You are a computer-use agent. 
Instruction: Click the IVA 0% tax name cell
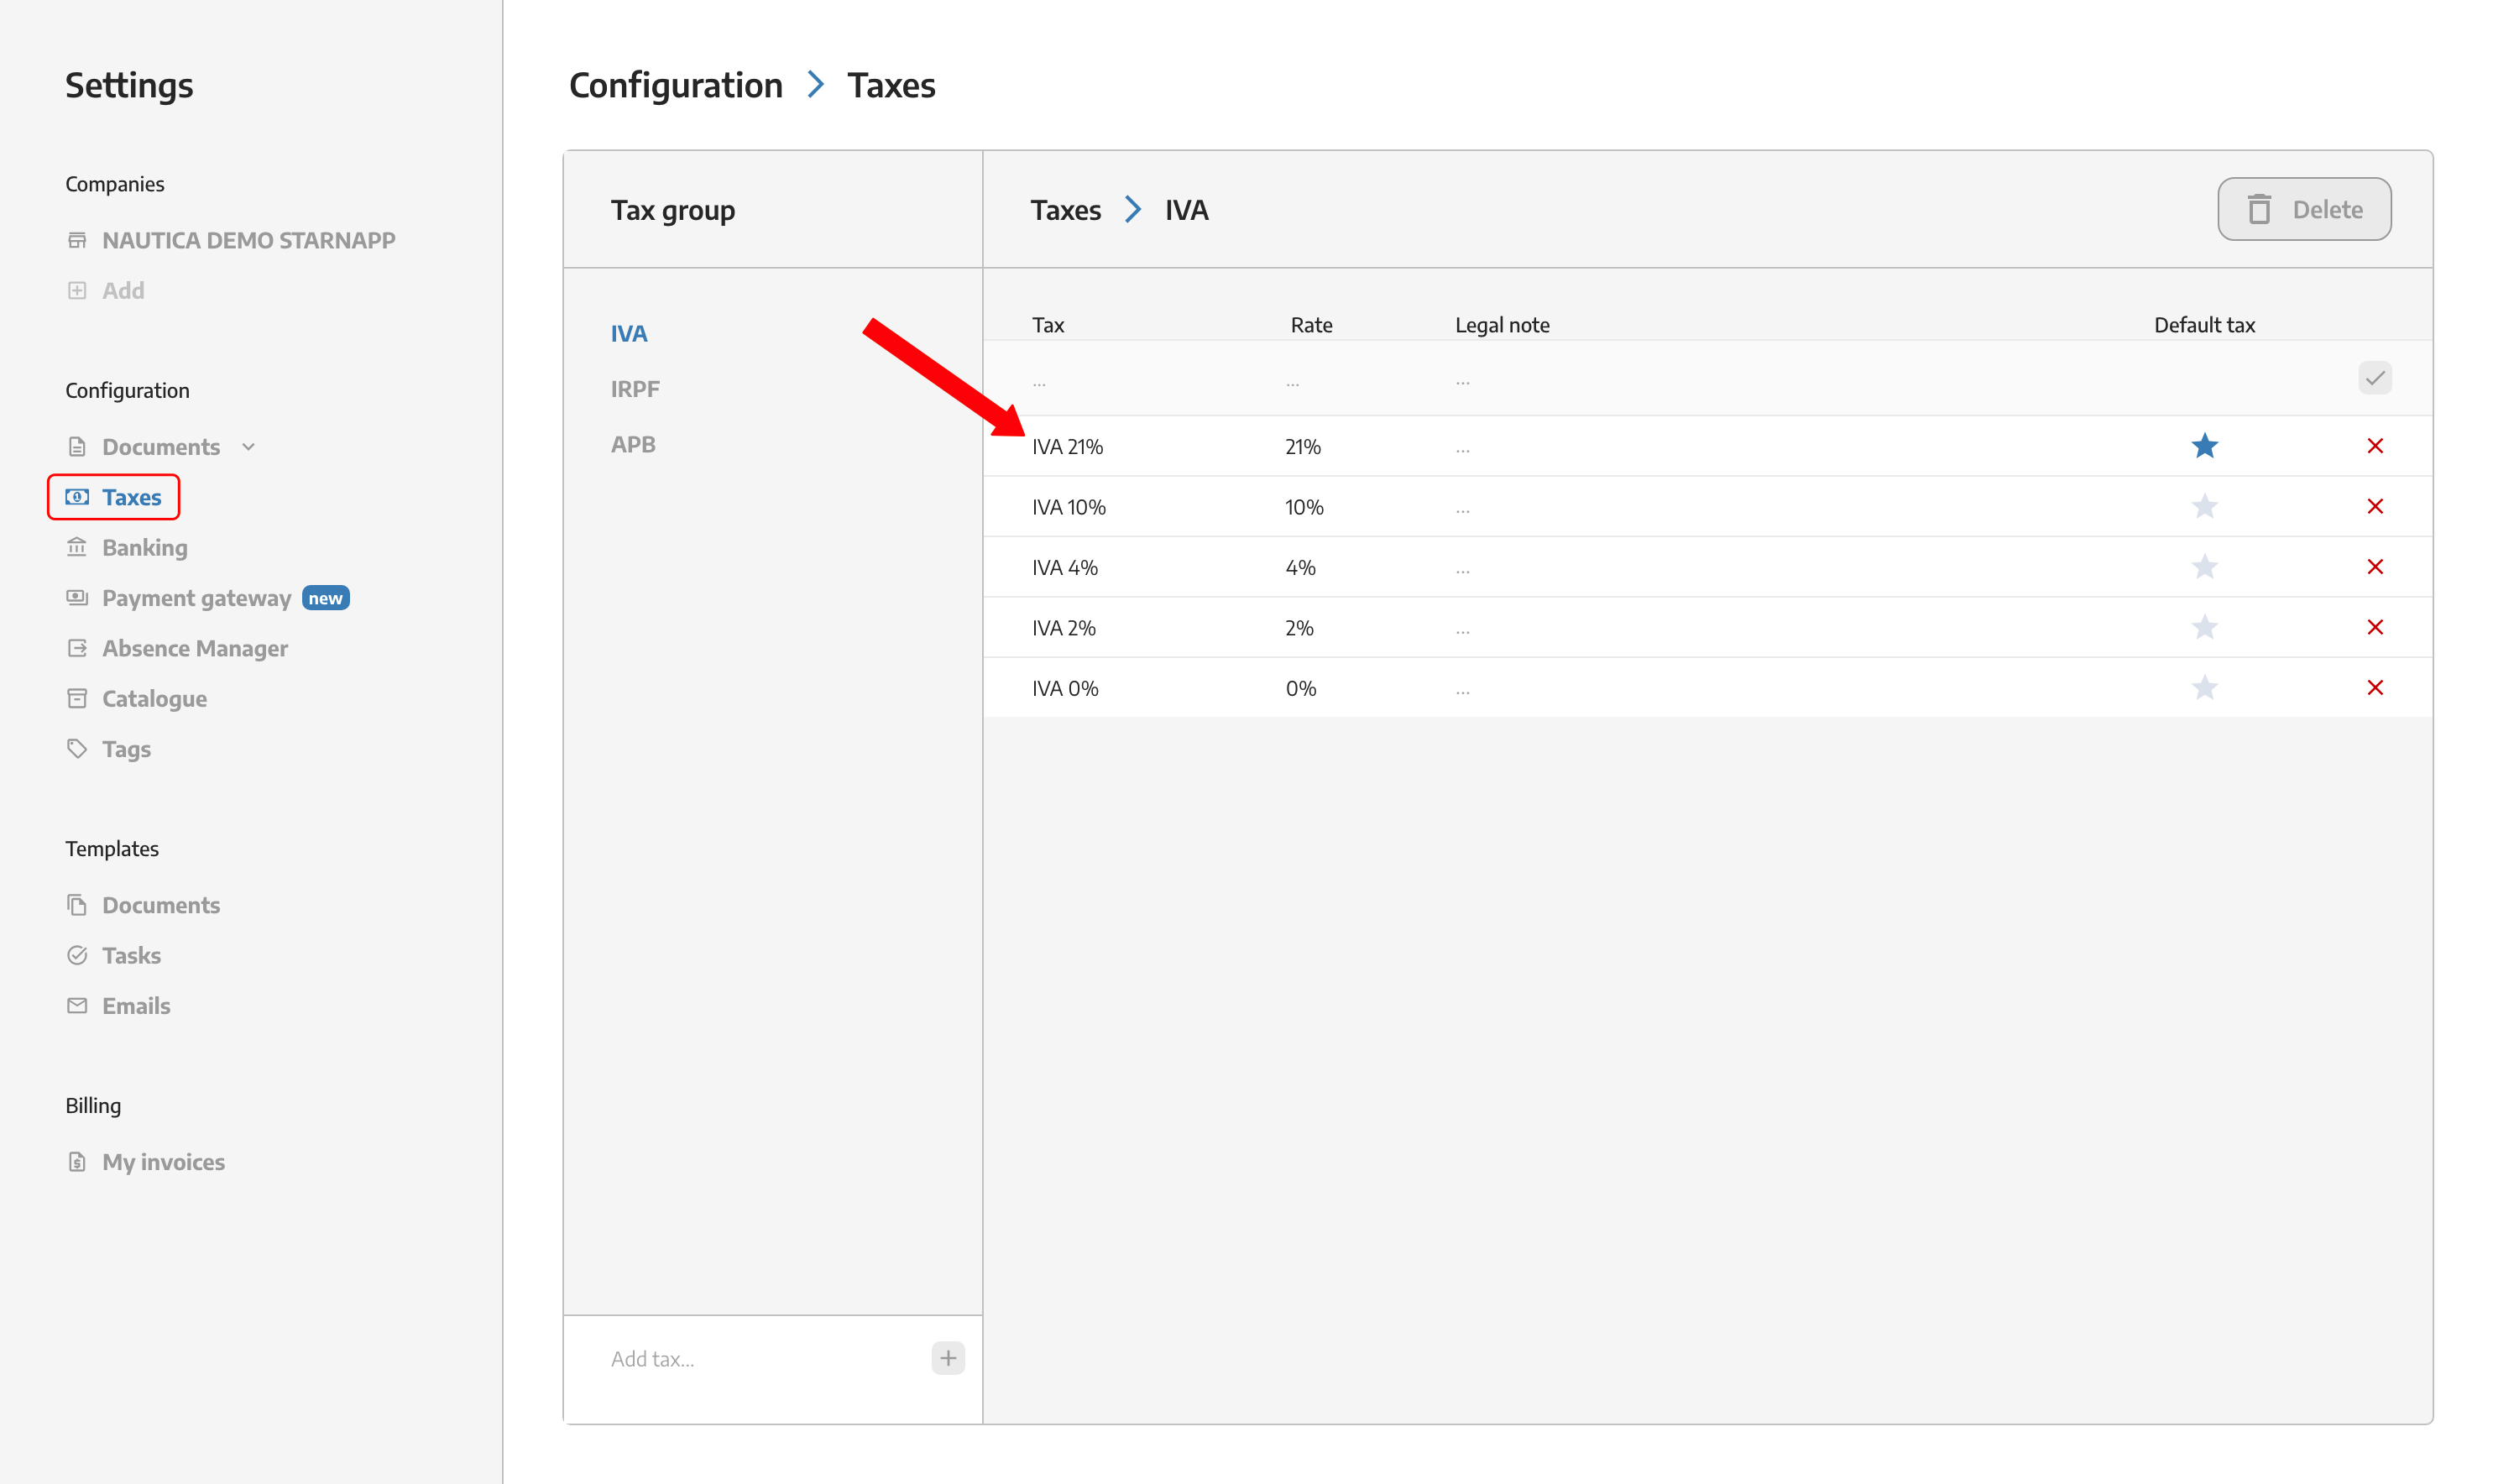tap(1065, 689)
